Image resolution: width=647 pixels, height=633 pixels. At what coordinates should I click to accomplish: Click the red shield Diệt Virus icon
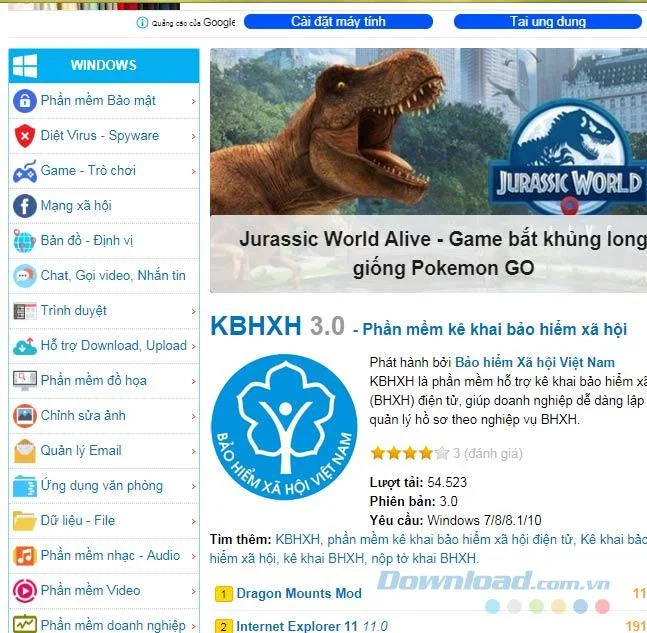pyautogui.click(x=25, y=136)
